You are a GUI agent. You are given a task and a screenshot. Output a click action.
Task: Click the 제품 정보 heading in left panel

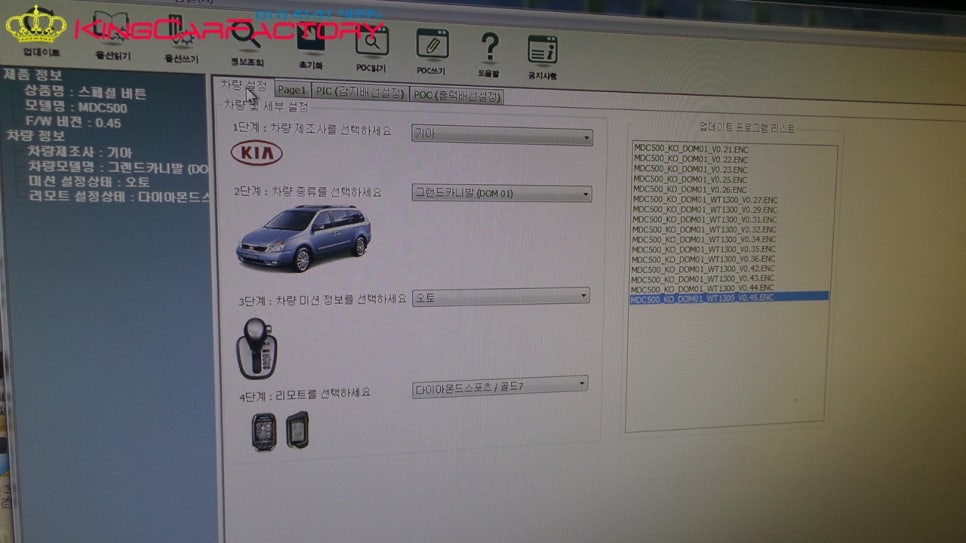click(x=33, y=75)
